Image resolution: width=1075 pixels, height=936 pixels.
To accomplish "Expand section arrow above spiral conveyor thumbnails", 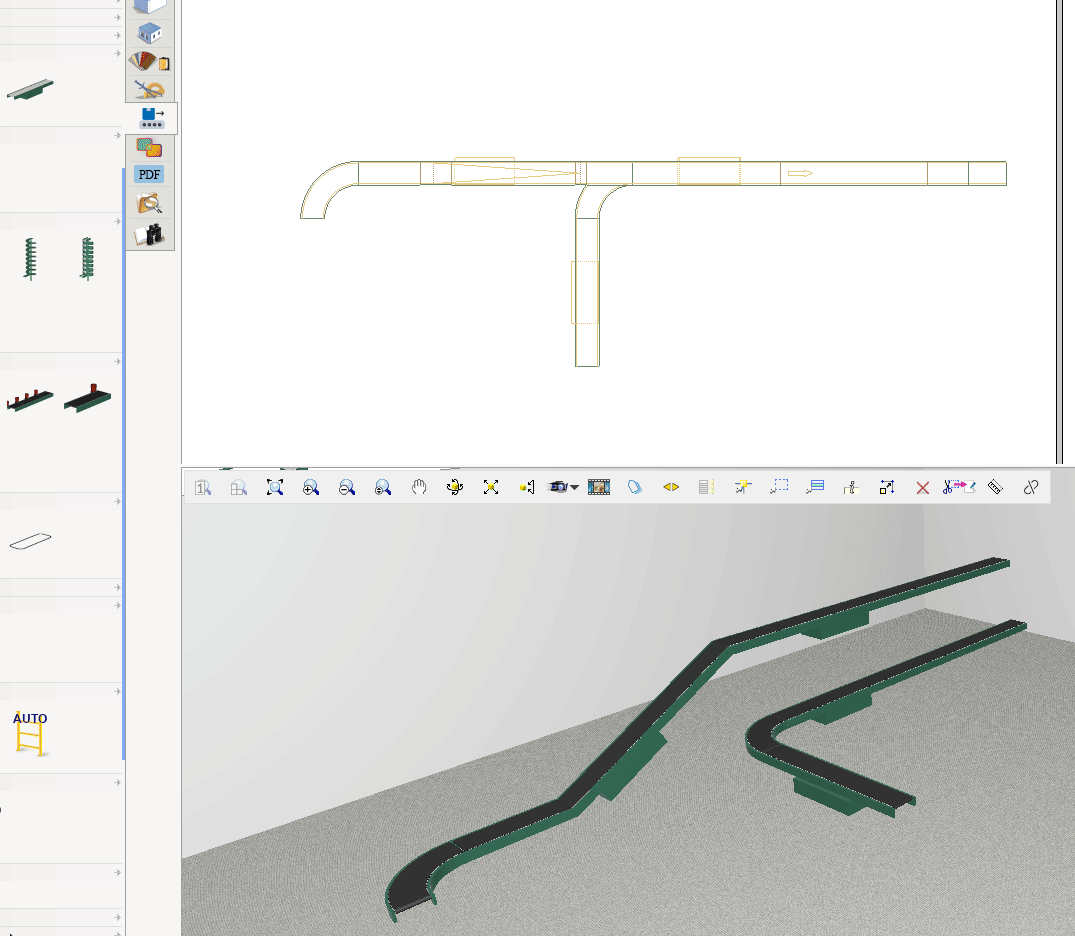I will click(x=117, y=221).
